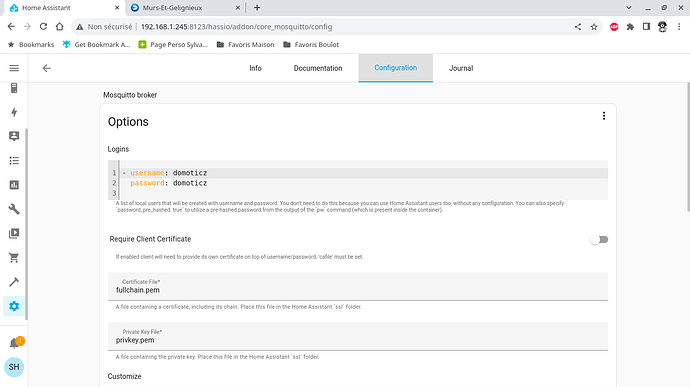Open the SH user profile avatar
Viewport: 690px width, 387px height.
coord(14,367)
